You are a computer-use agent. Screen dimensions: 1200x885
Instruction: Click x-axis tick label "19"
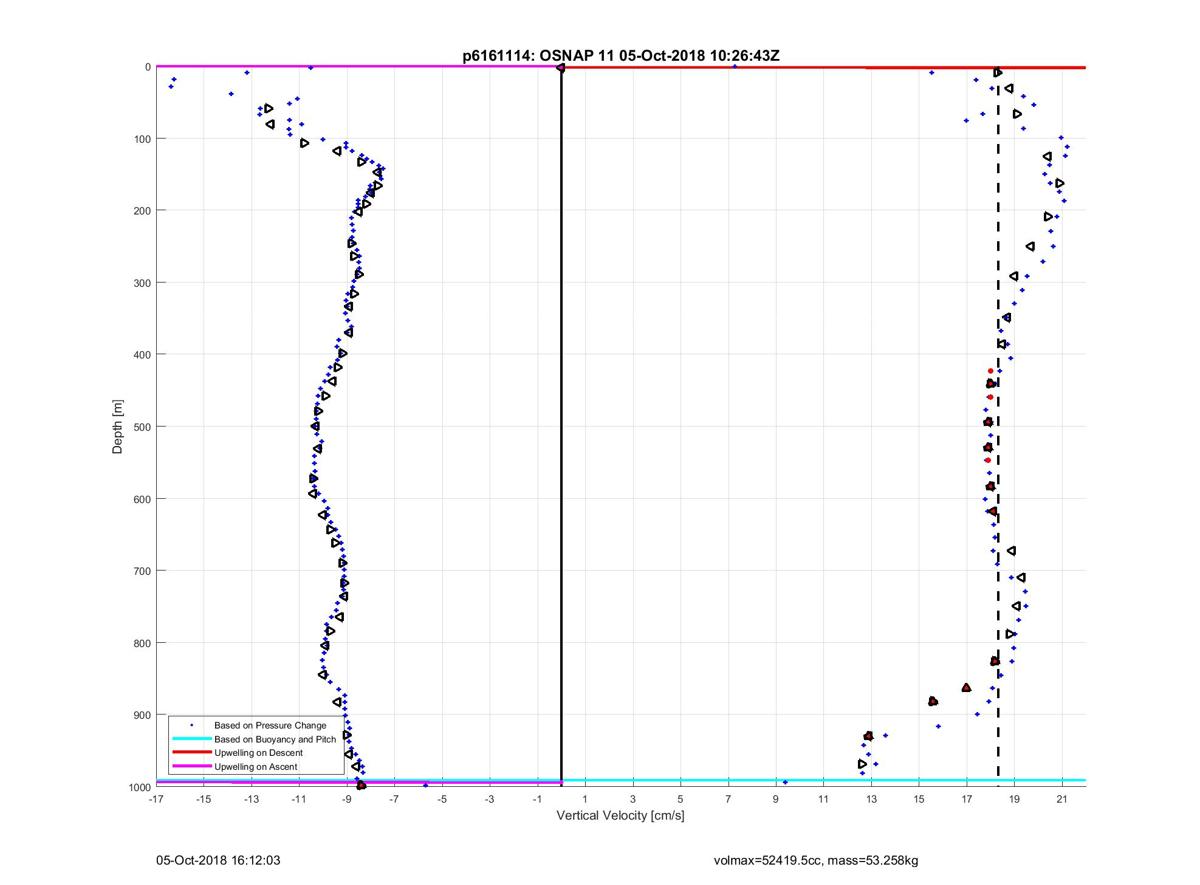1014,799
